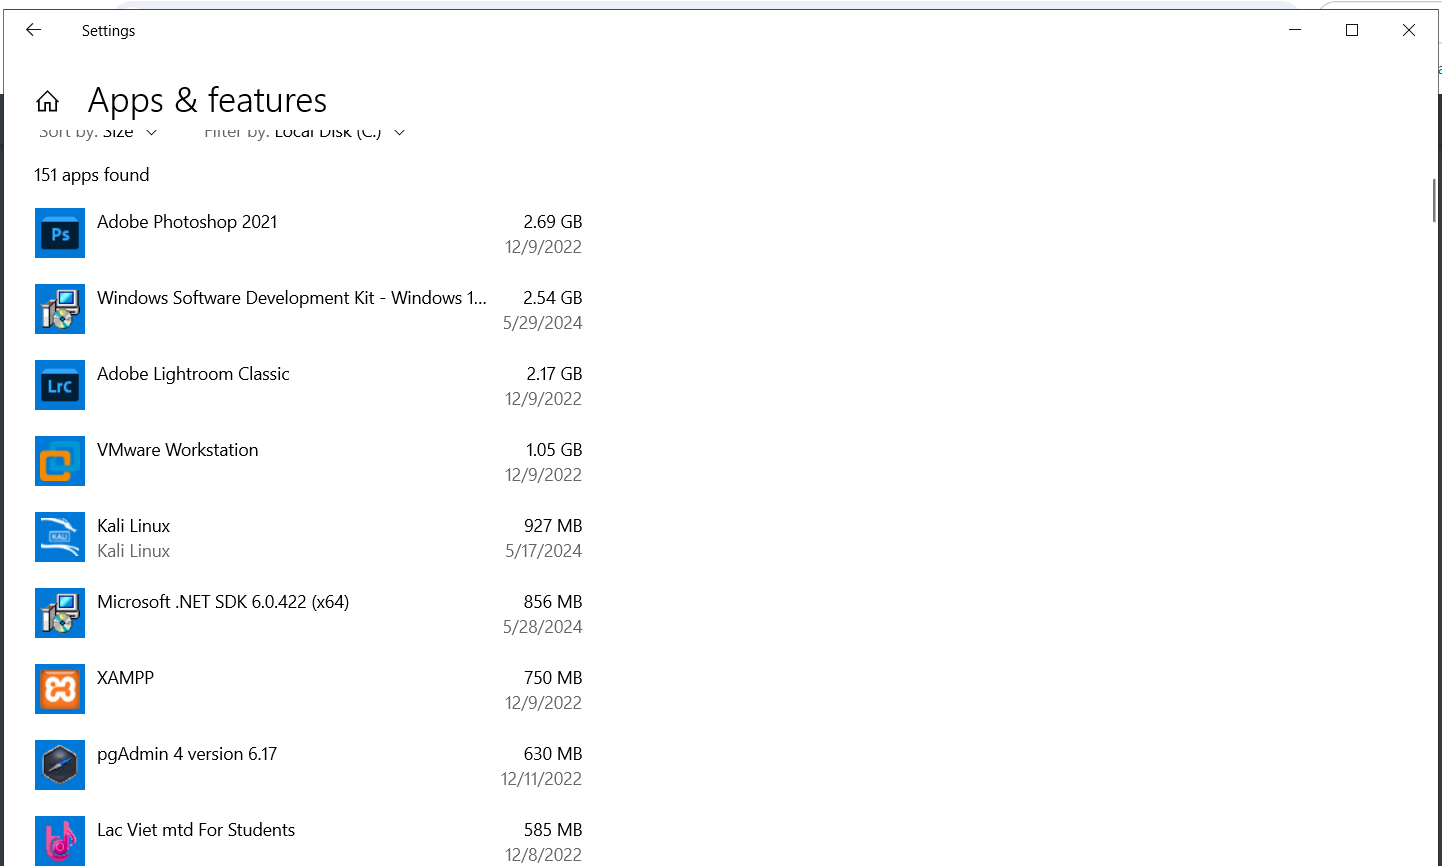Go back using the arrow in title bar

[x=33, y=30]
